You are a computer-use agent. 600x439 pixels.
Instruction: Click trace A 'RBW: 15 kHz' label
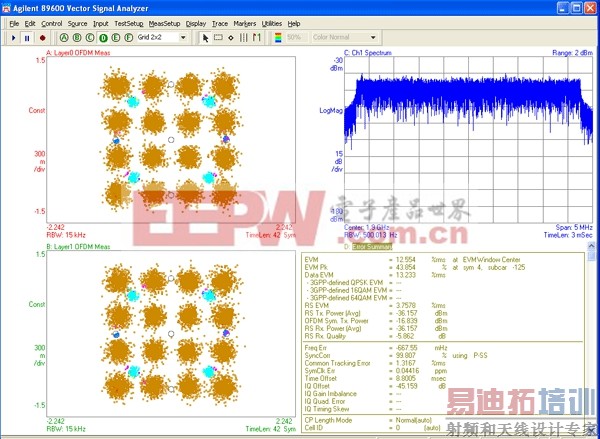pos(66,235)
